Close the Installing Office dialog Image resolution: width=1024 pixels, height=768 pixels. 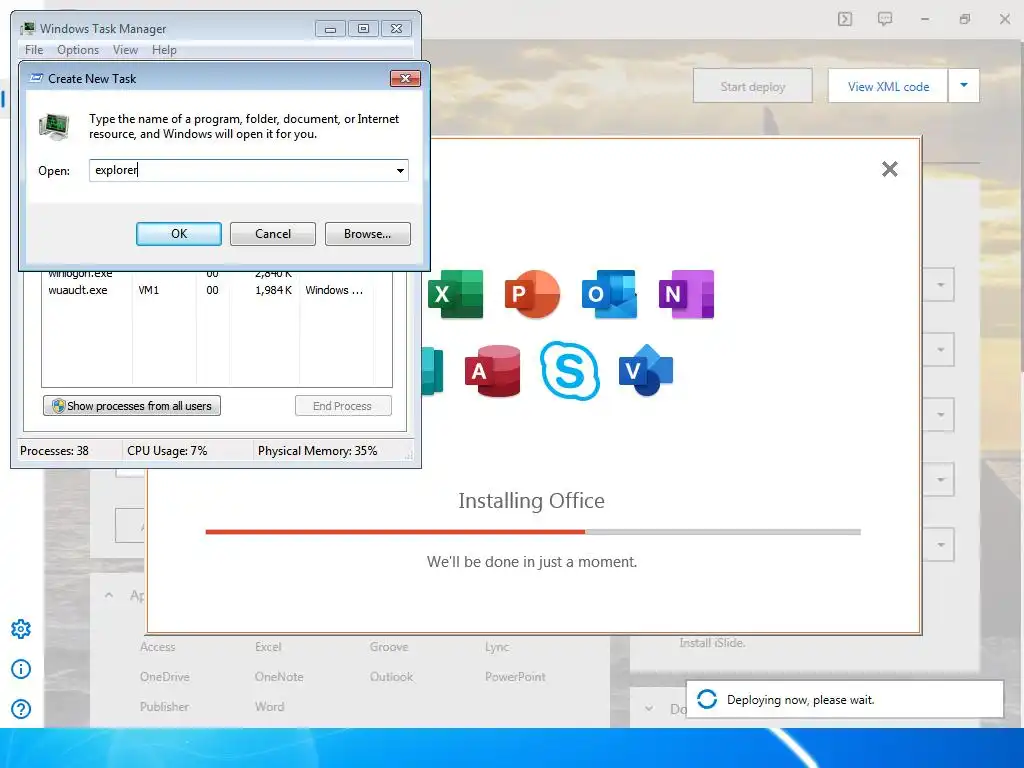[889, 169]
